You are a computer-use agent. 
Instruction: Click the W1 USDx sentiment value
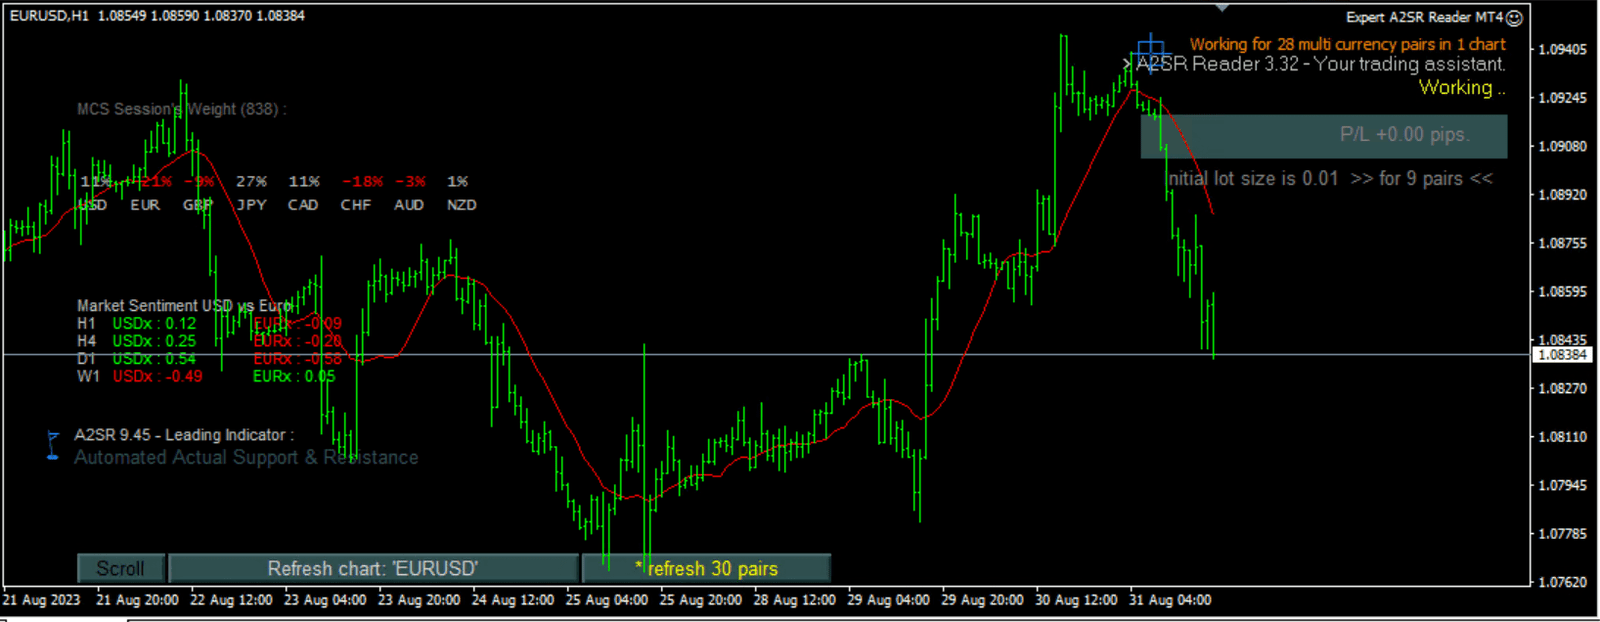tap(157, 377)
